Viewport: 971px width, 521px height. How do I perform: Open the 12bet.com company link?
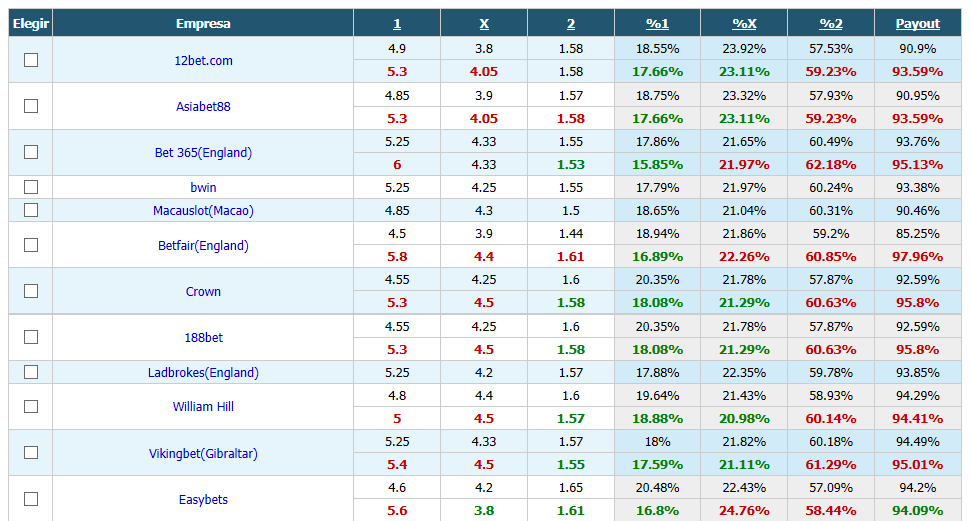pyautogui.click(x=203, y=61)
